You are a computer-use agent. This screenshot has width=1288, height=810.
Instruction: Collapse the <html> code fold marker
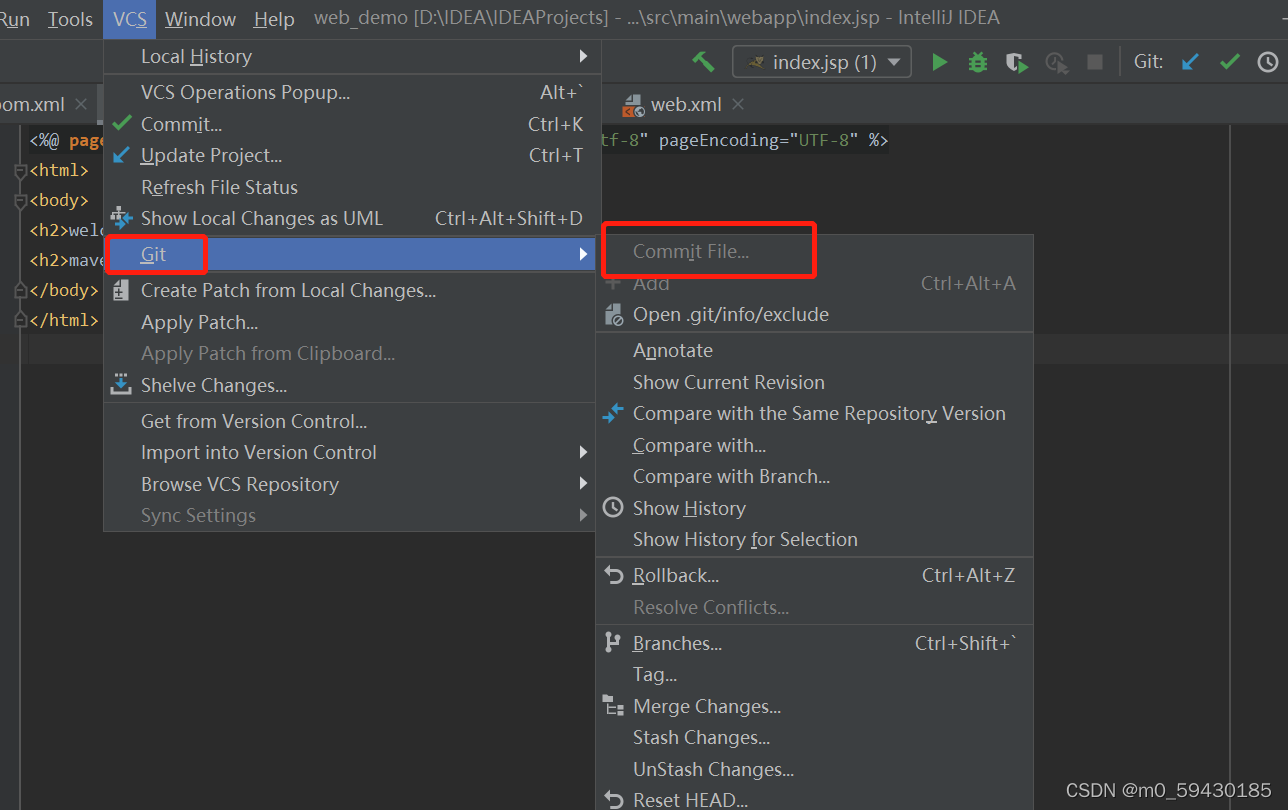click(x=20, y=171)
